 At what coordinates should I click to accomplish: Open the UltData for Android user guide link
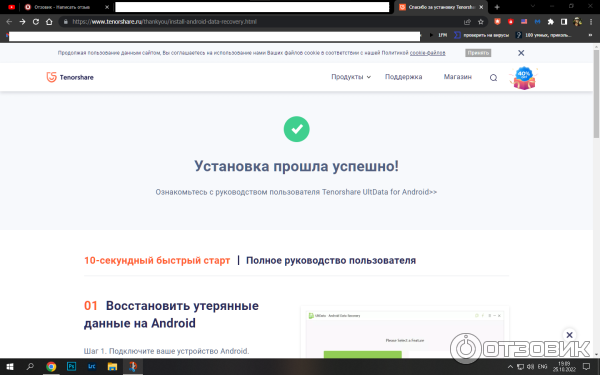point(296,192)
